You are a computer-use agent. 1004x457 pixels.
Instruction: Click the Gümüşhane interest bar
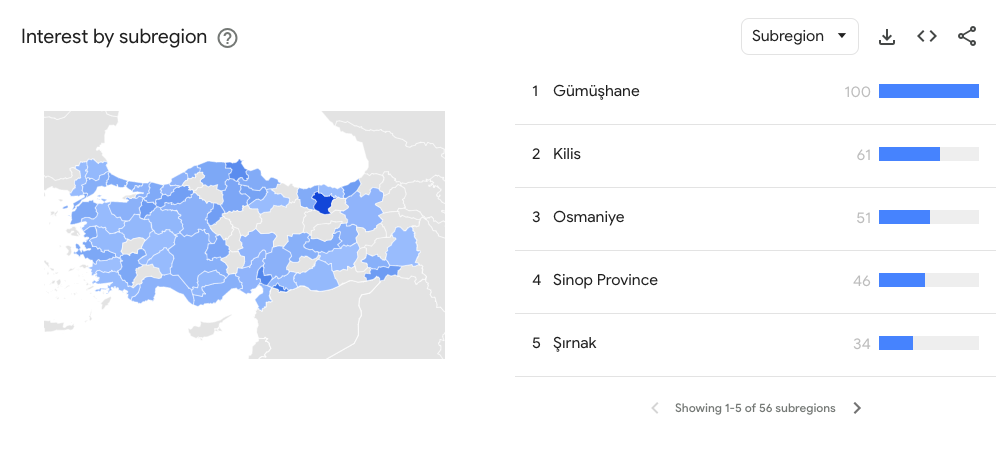point(928,91)
